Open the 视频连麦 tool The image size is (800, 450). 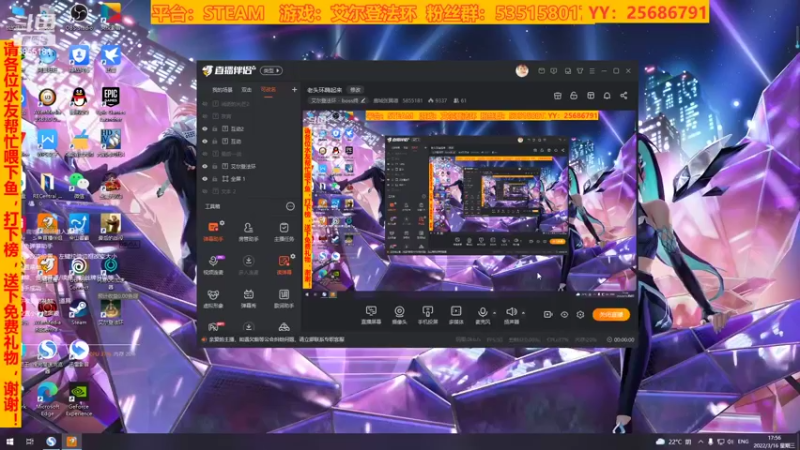coord(213,265)
